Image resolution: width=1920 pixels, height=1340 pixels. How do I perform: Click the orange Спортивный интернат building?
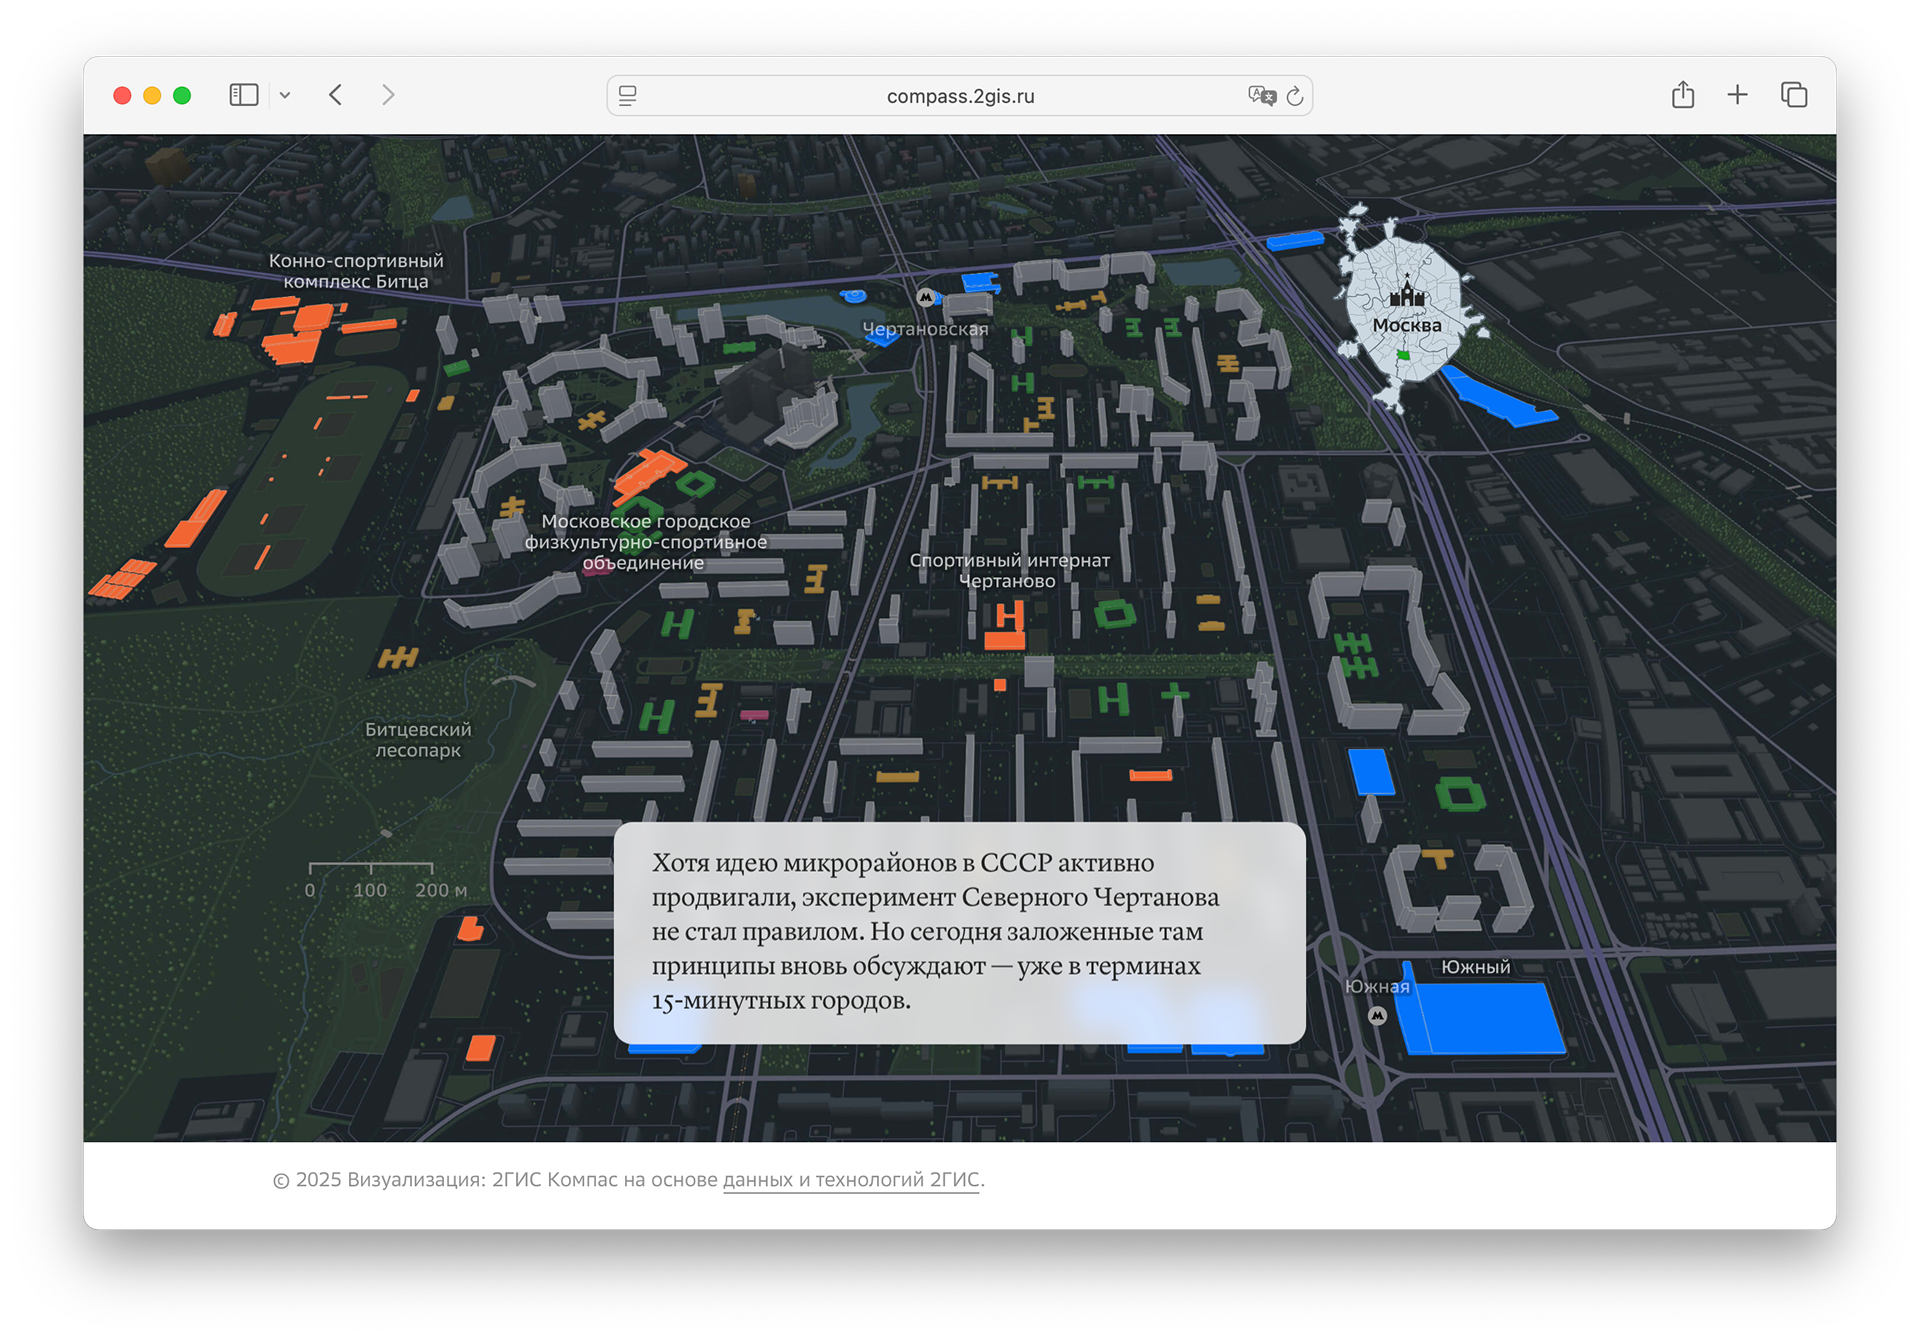click(x=1006, y=628)
